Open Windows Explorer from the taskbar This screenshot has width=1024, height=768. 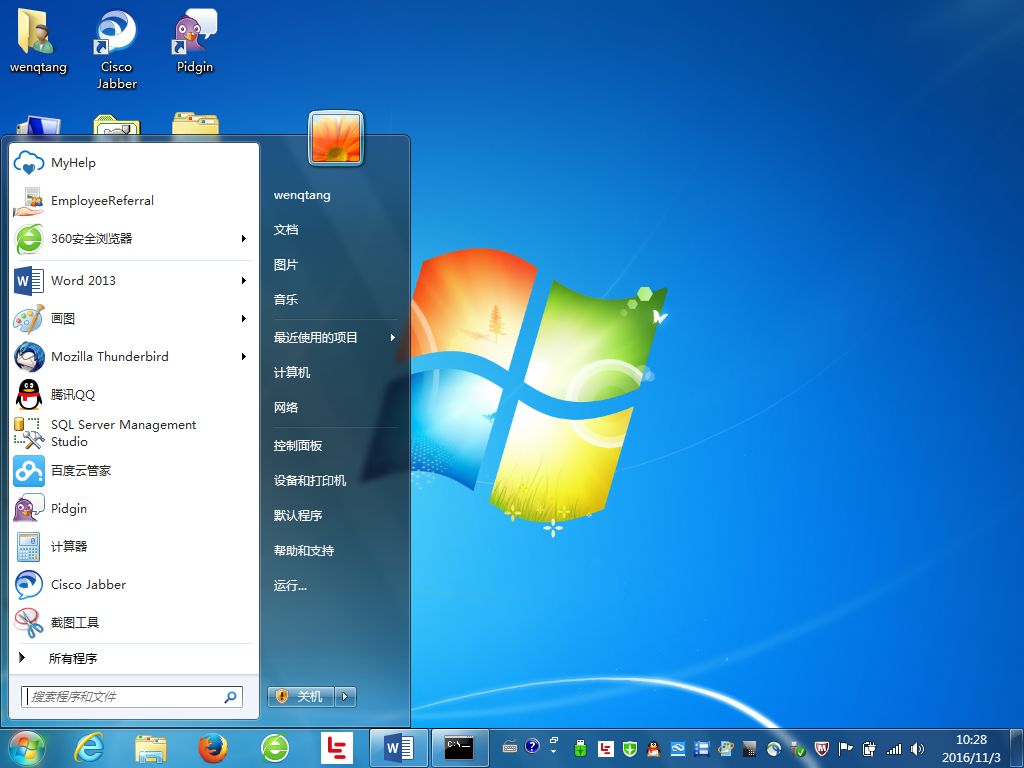[x=151, y=748]
